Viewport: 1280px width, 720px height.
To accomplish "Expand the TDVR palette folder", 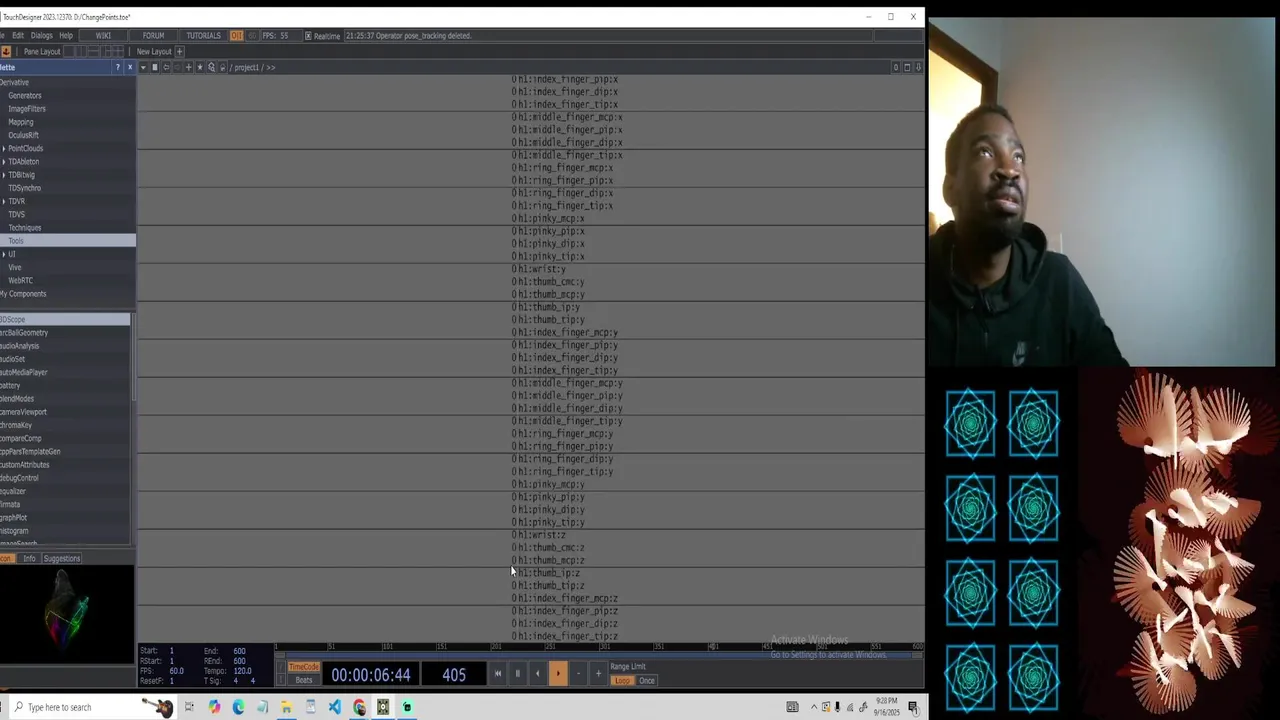I will pyautogui.click(x=4, y=201).
